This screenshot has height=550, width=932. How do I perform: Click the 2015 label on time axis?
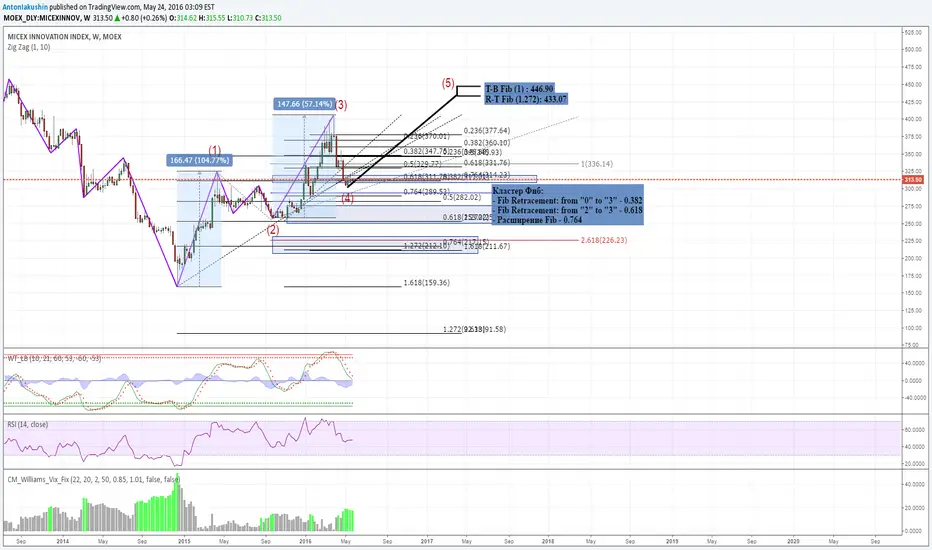(x=184, y=542)
